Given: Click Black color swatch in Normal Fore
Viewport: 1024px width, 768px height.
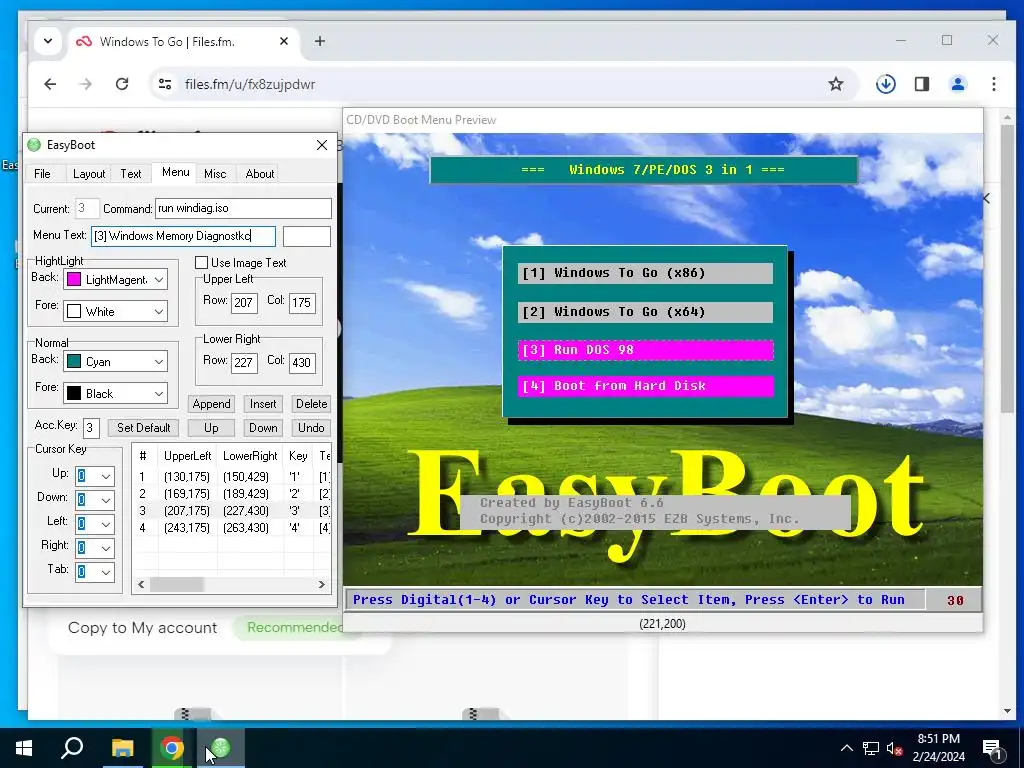Looking at the screenshot, I should (74, 394).
